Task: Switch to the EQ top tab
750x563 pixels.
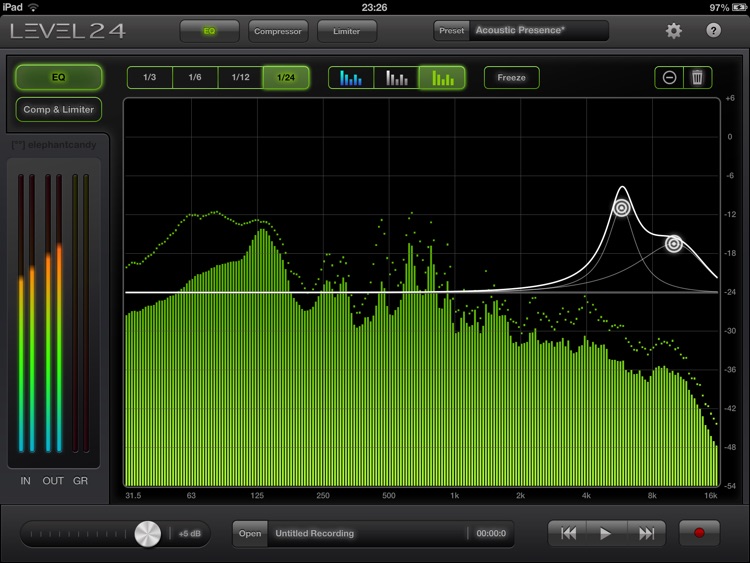Action: [210, 31]
